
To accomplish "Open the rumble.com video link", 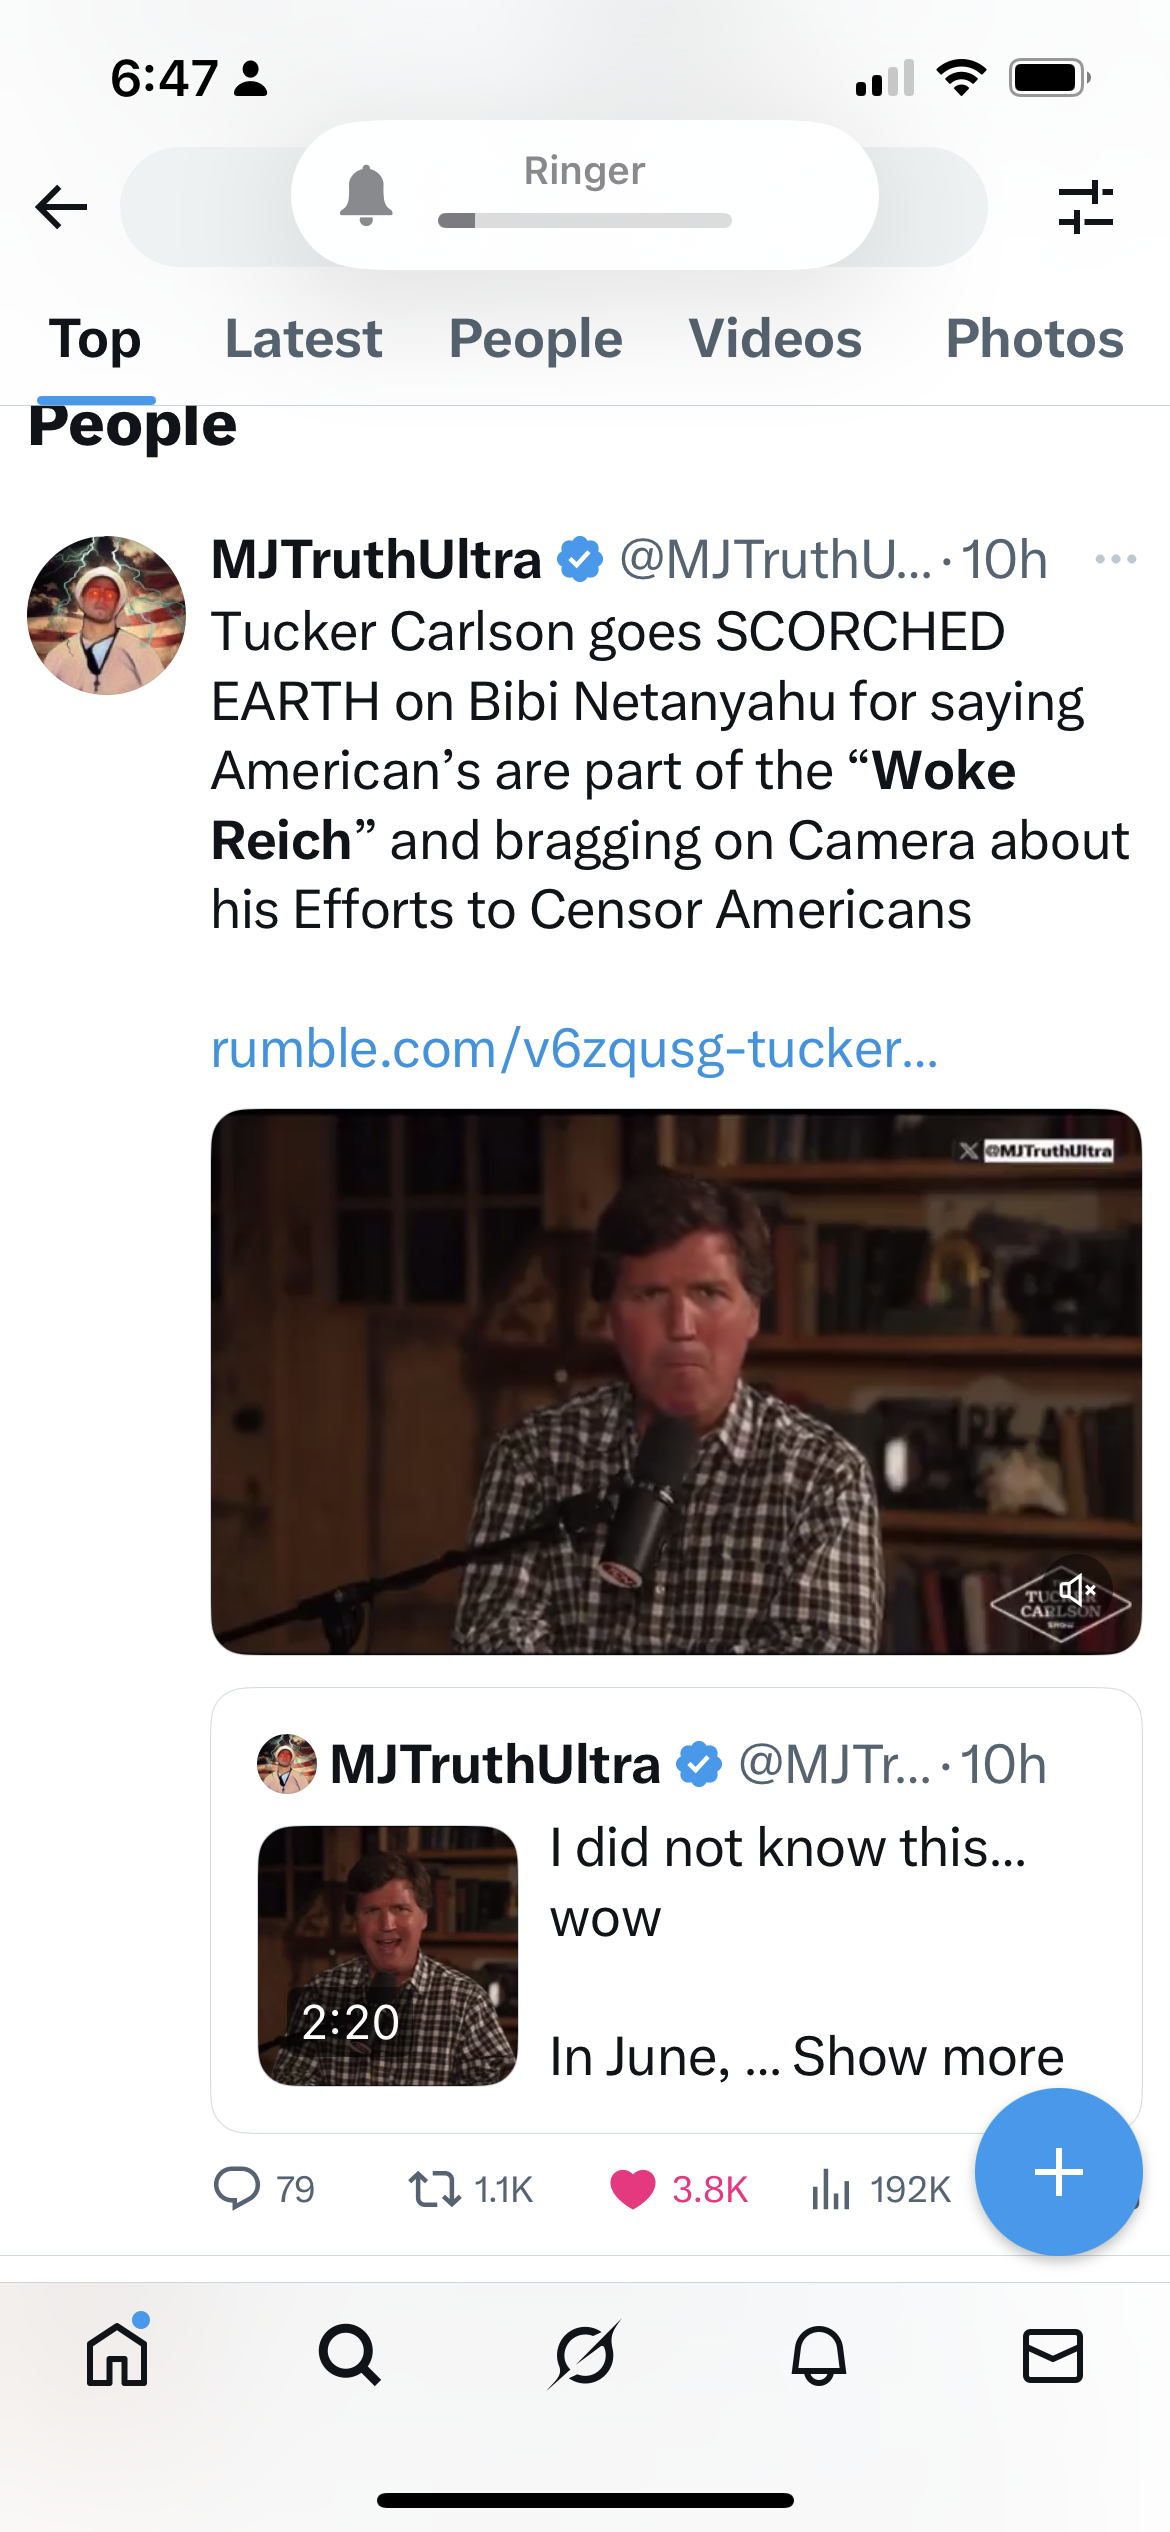I will click(x=575, y=1049).
